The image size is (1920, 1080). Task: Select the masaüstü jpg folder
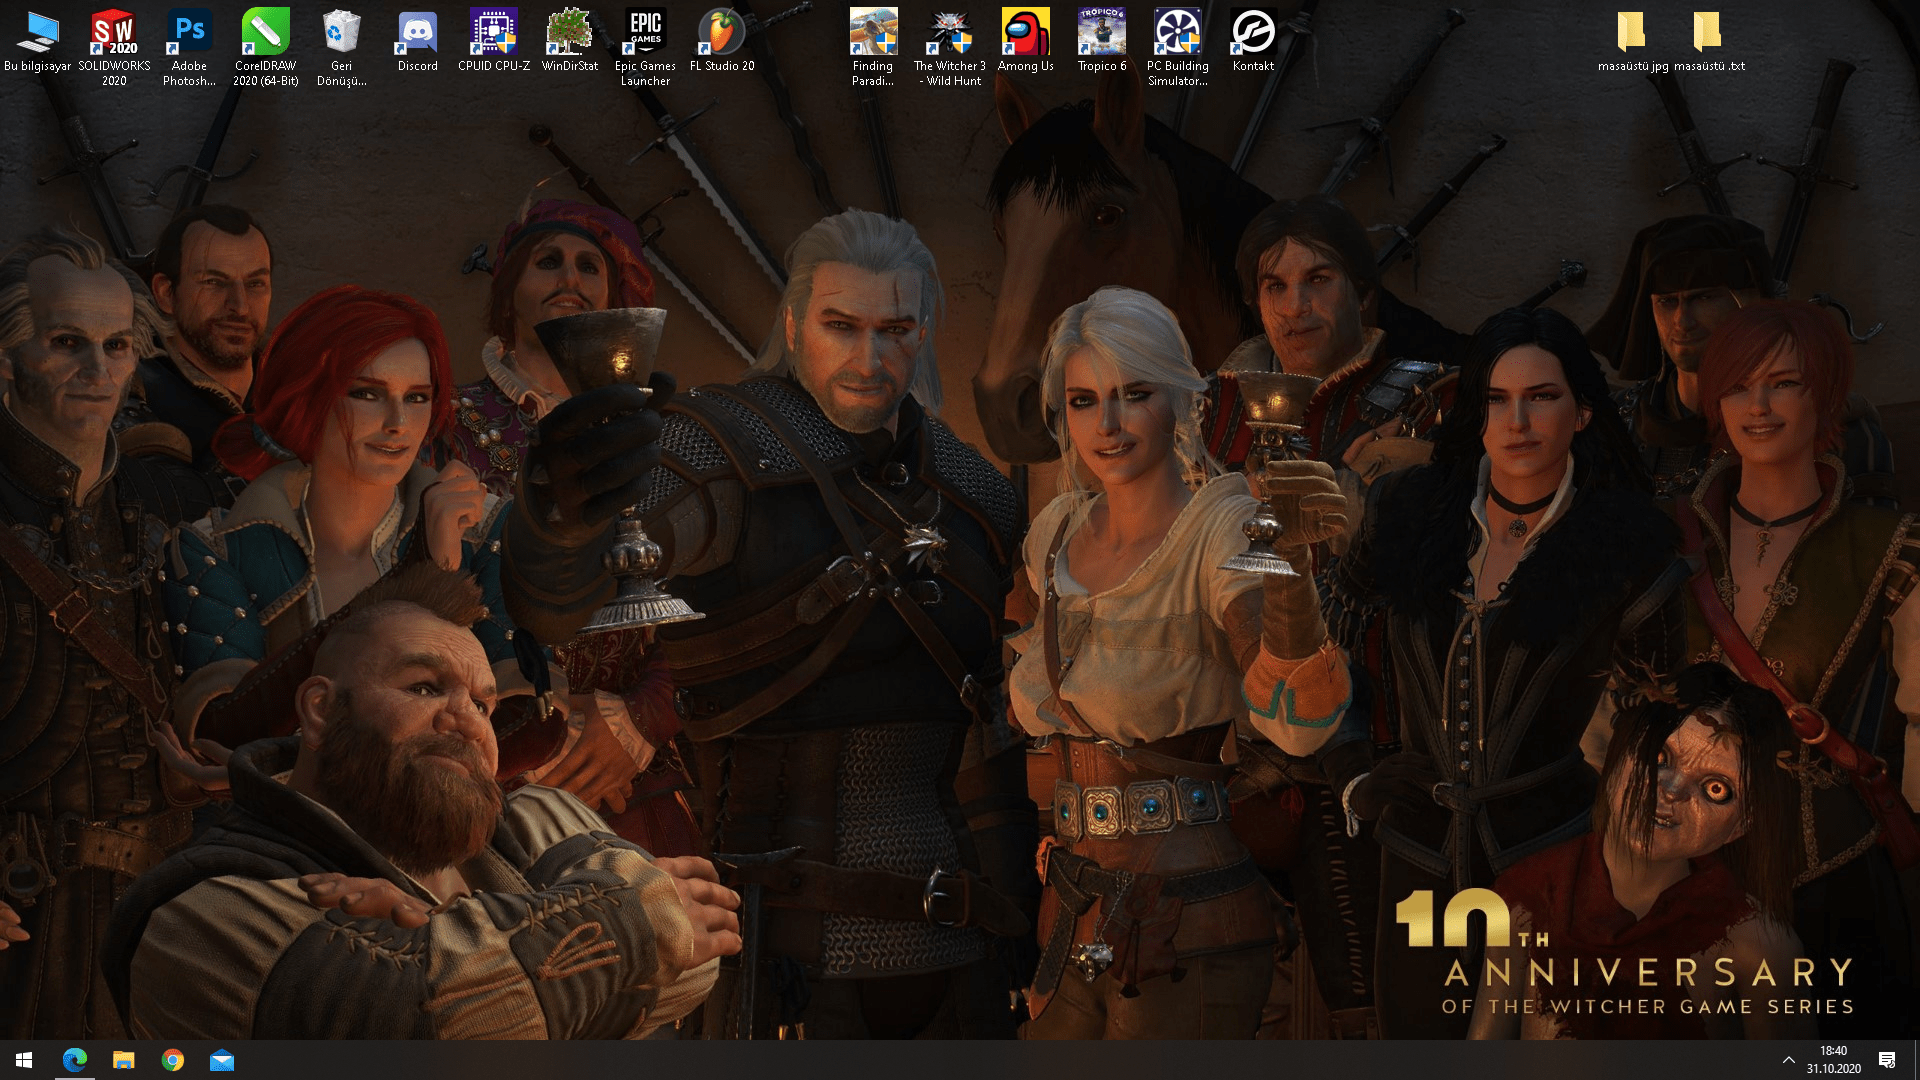click(1632, 33)
